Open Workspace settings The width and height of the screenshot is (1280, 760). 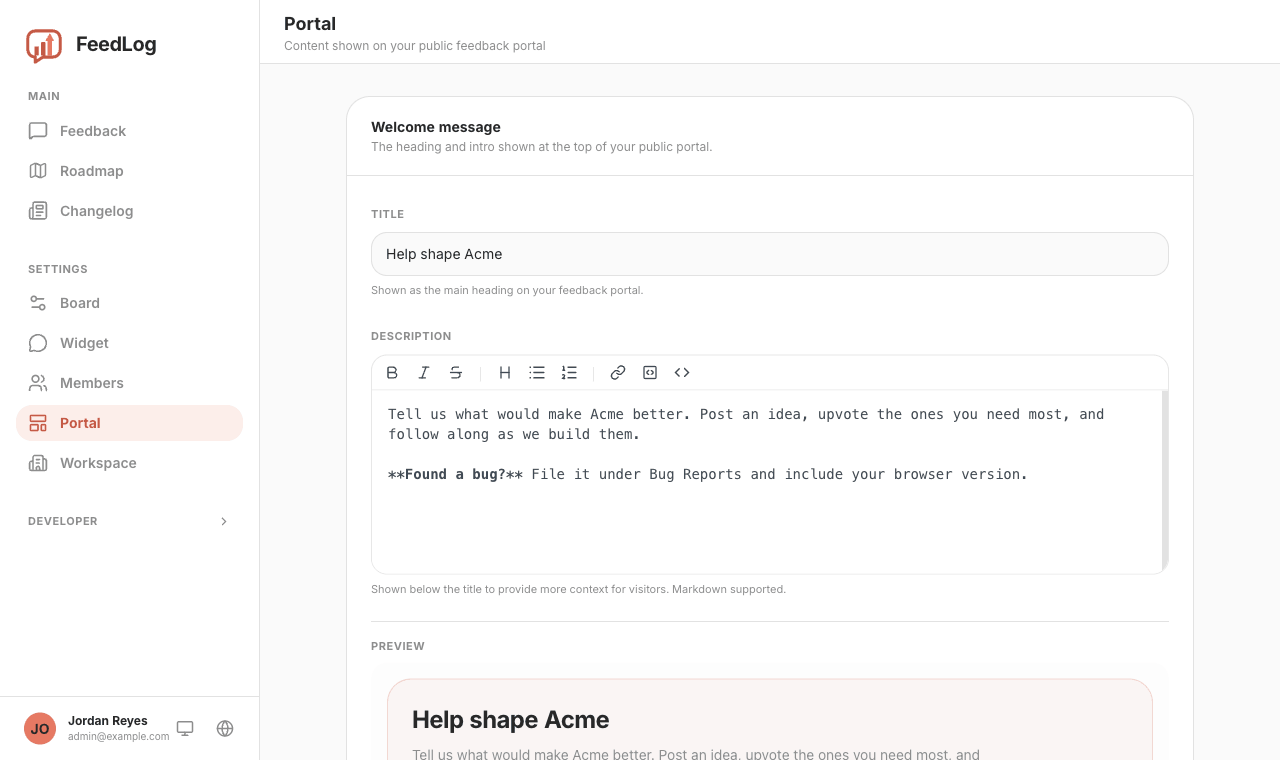point(129,463)
